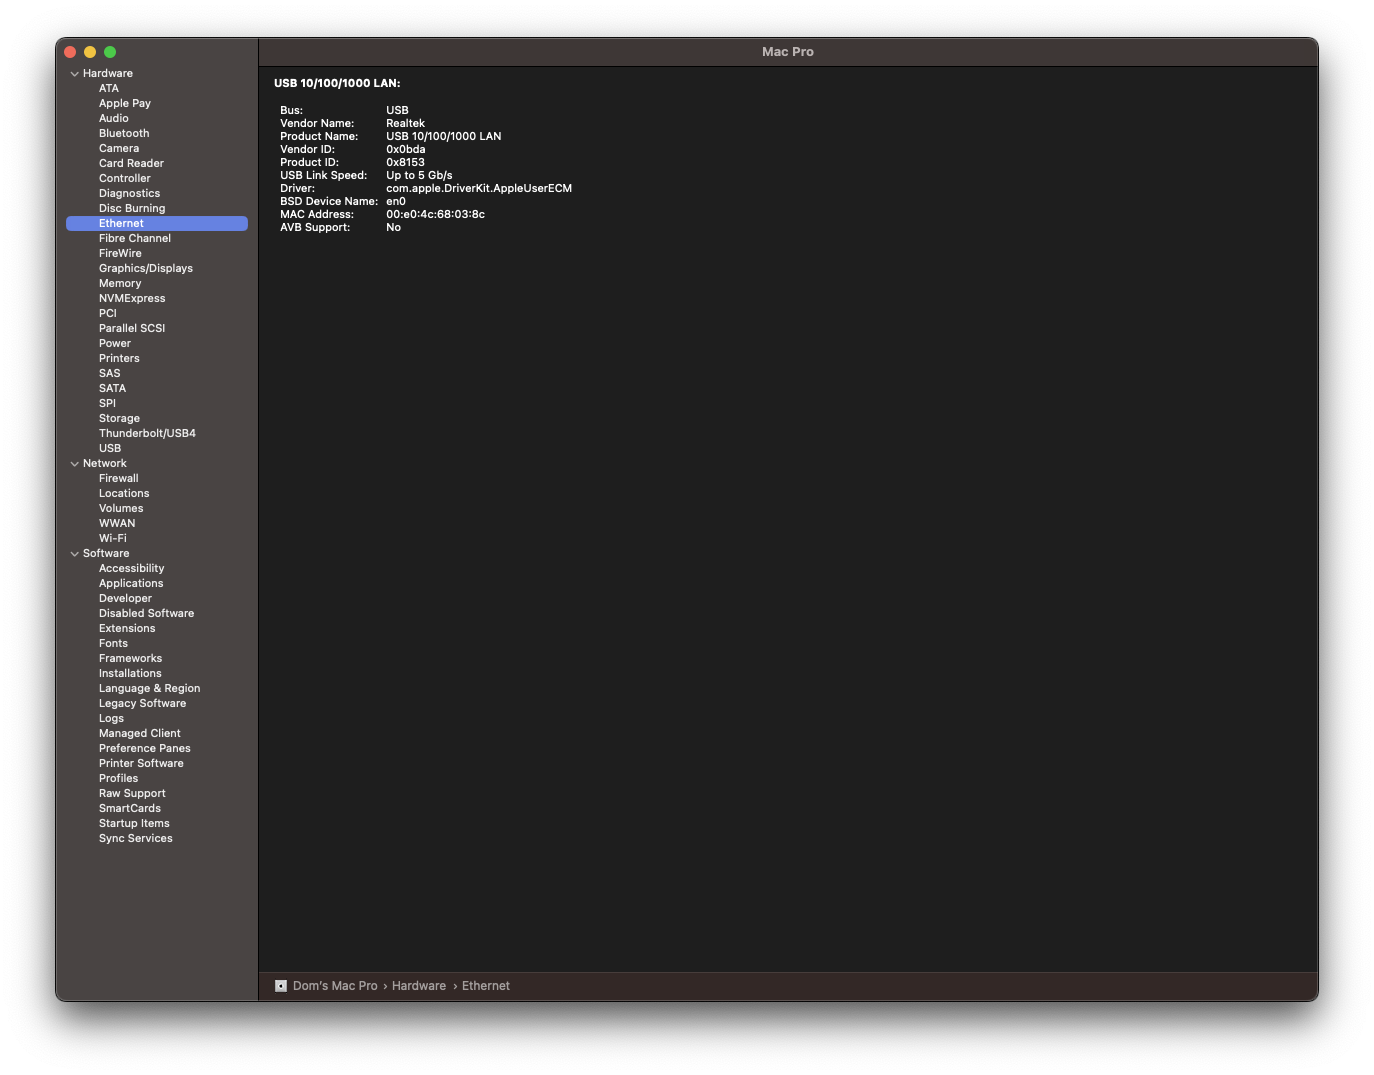The height and width of the screenshot is (1075, 1374).
Task: Select the Storage hardware entry
Action: coord(119,419)
